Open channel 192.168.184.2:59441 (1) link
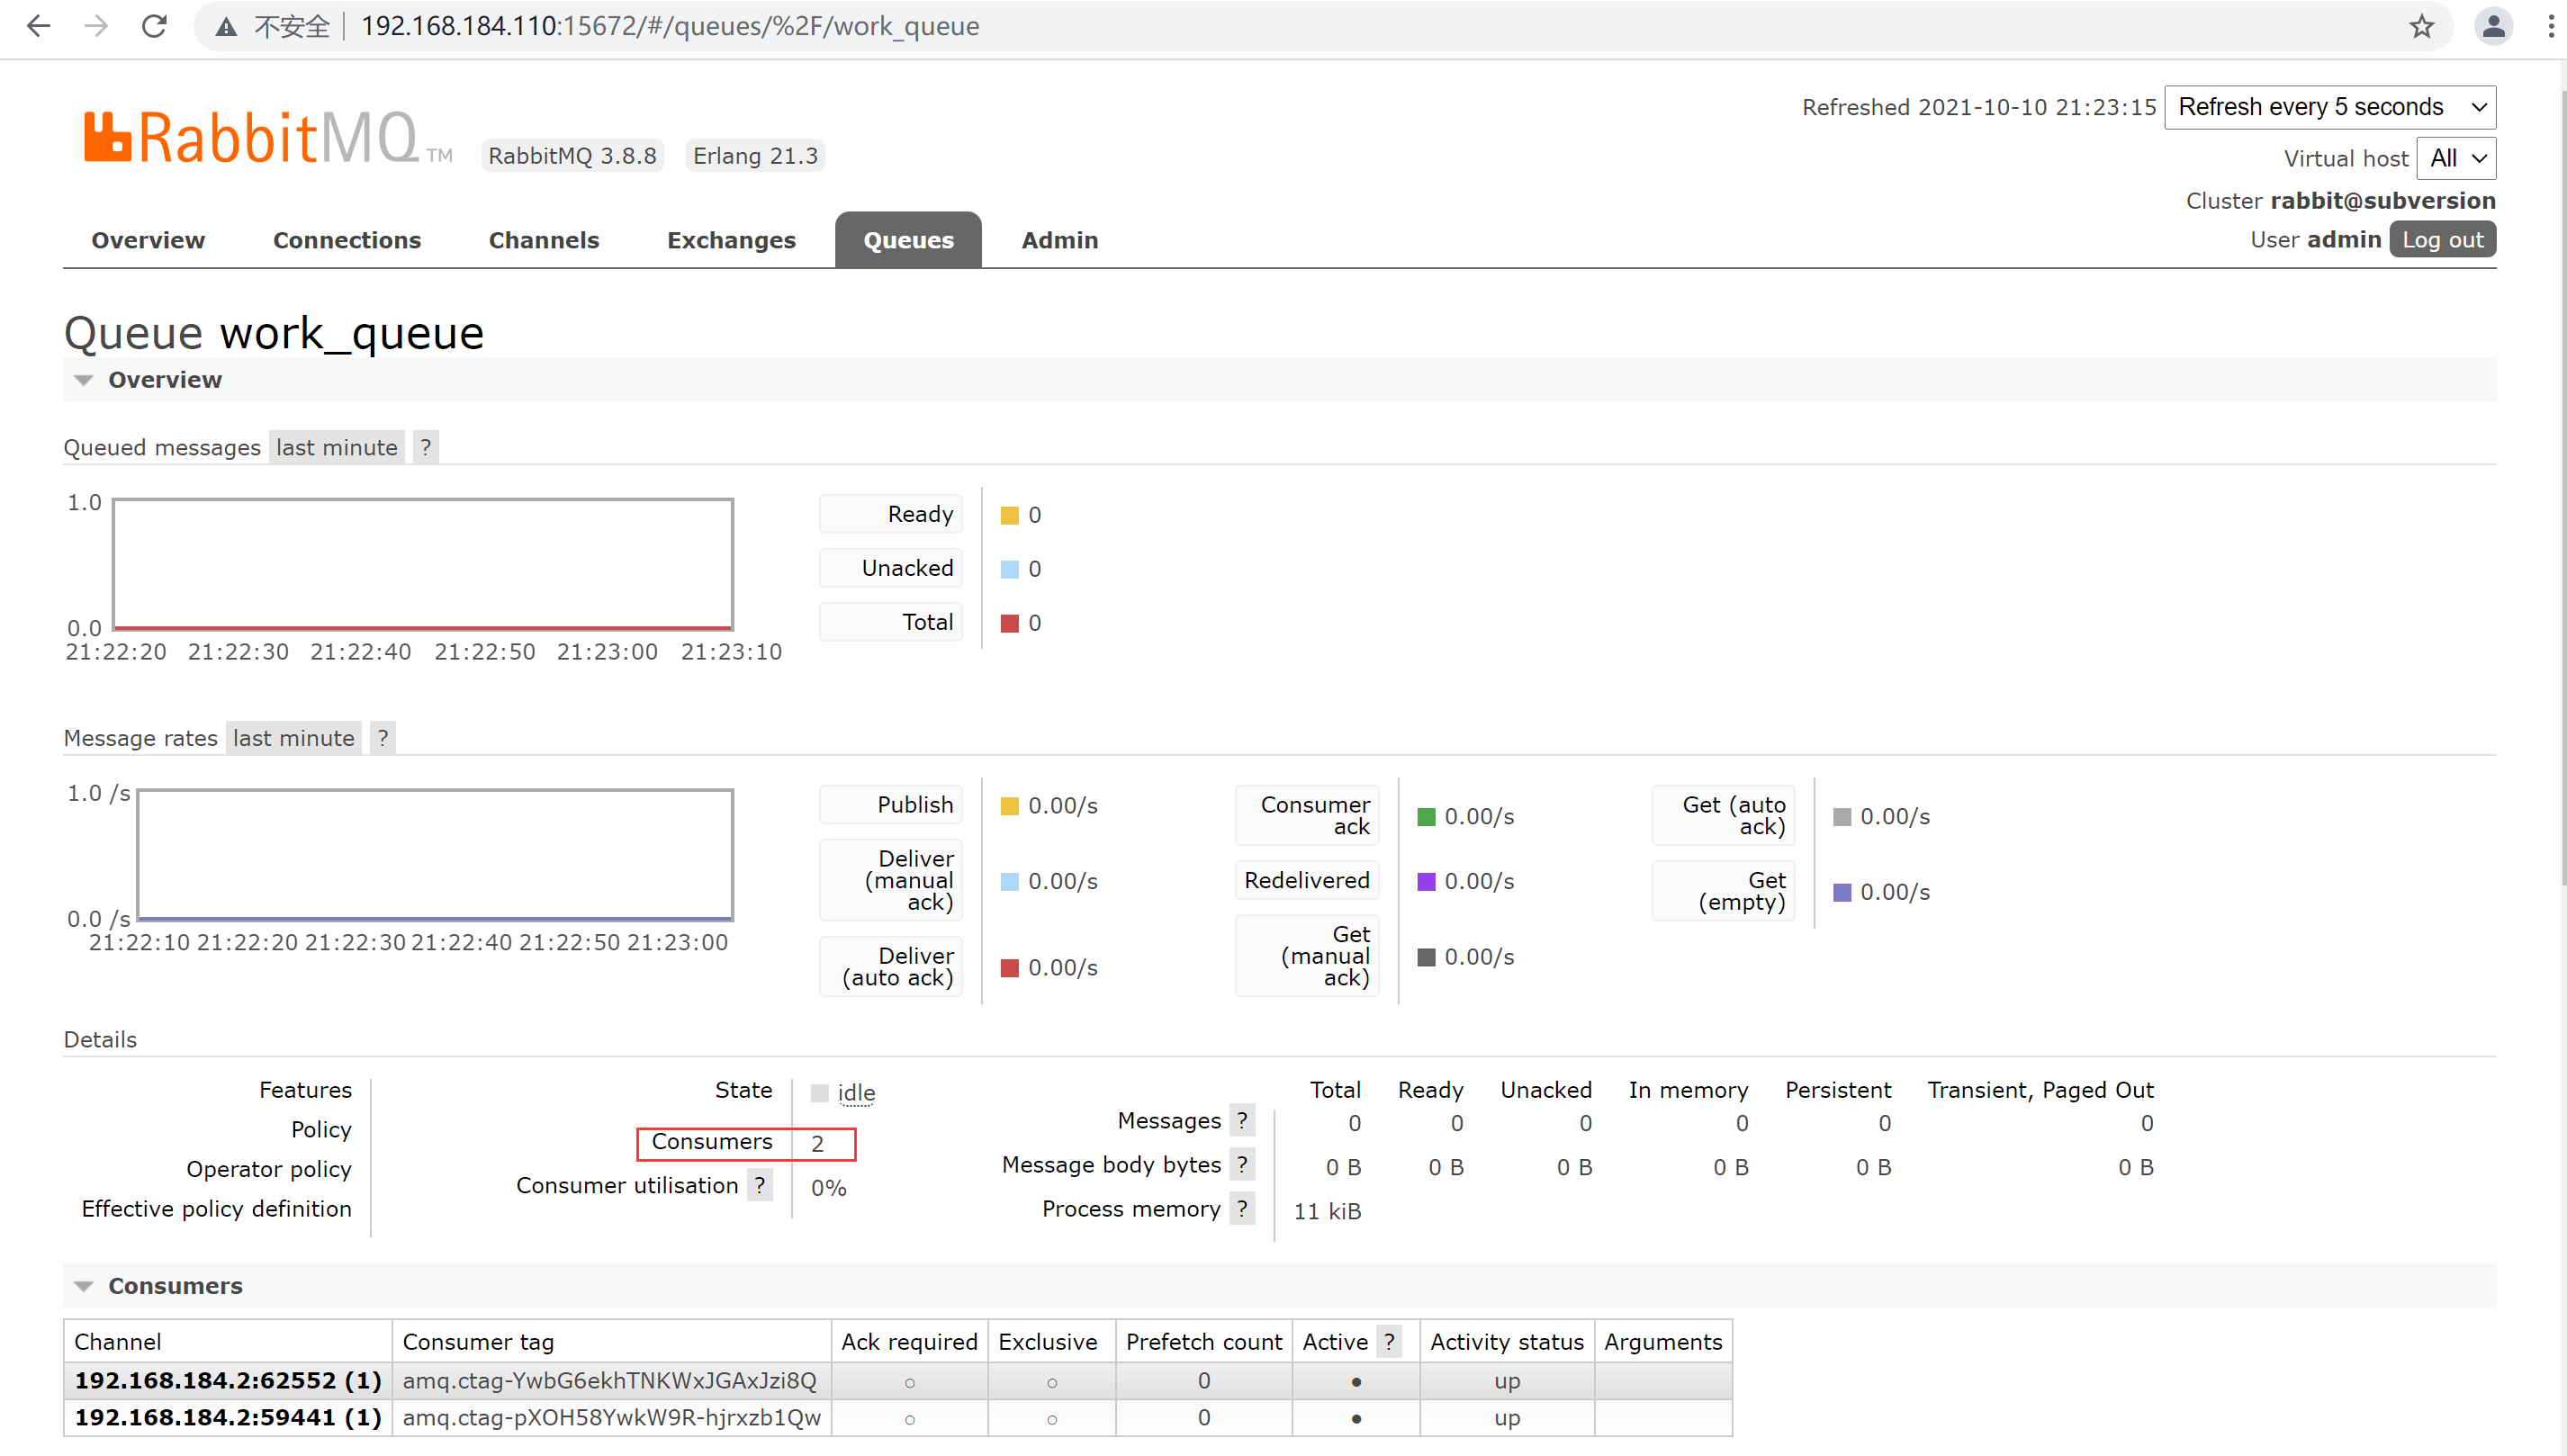2567x1456 pixels. click(228, 1417)
